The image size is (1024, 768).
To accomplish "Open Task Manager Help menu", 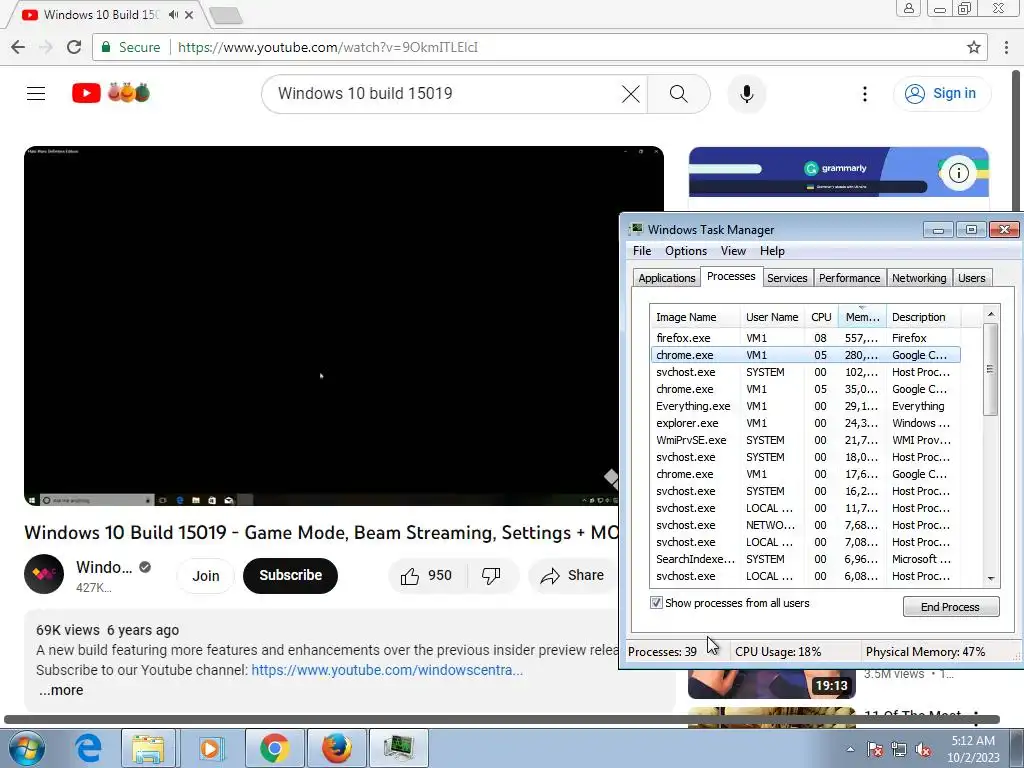I will click(x=772, y=251).
